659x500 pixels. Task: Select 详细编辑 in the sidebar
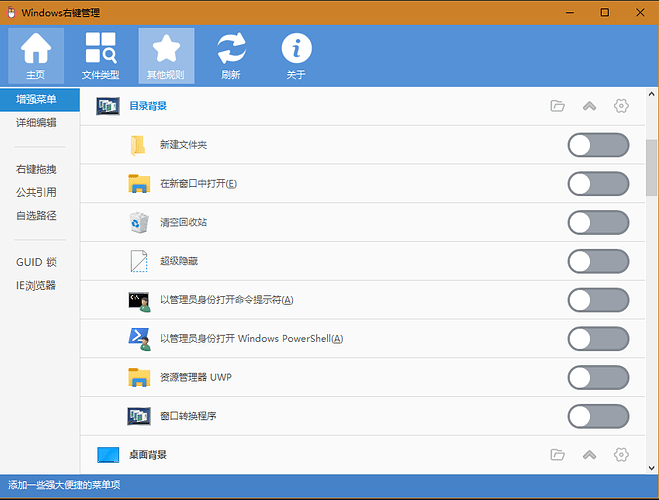click(36, 123)
